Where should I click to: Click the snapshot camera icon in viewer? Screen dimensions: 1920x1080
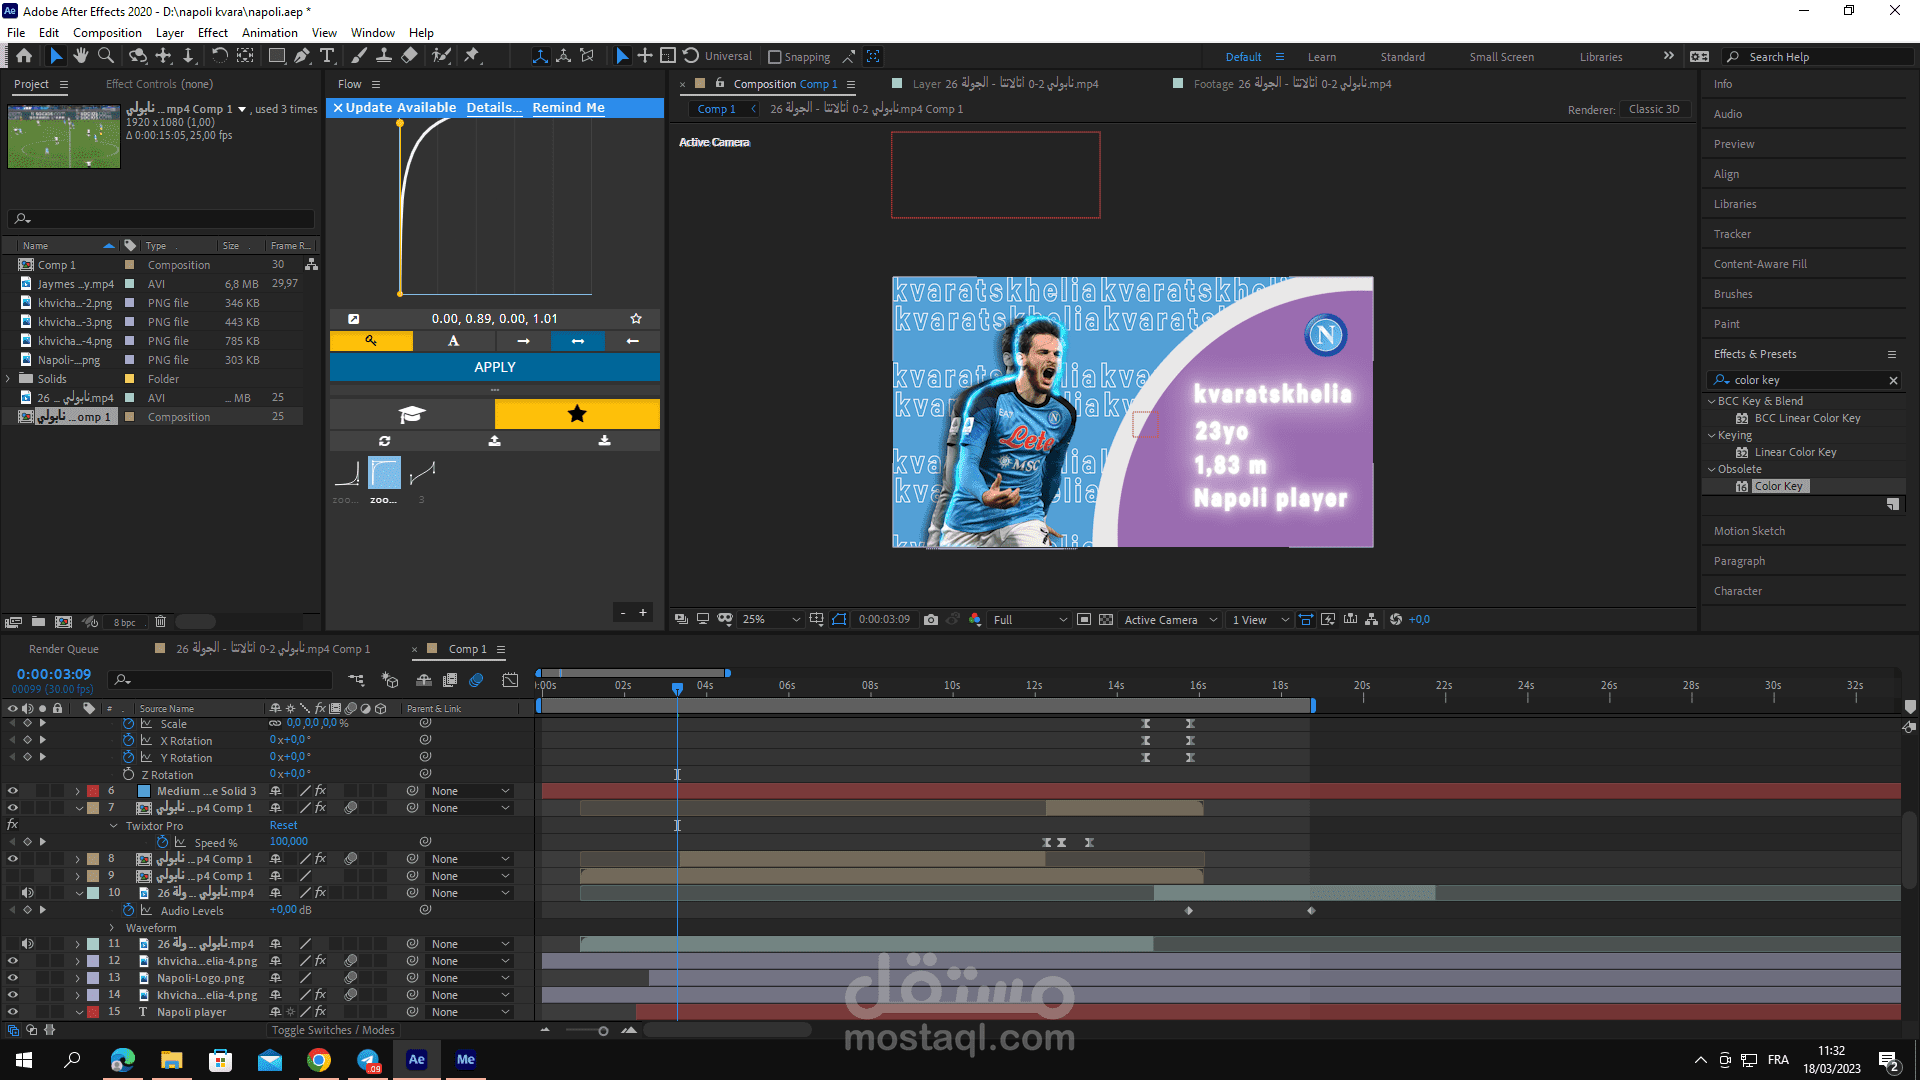coord(931,620)
